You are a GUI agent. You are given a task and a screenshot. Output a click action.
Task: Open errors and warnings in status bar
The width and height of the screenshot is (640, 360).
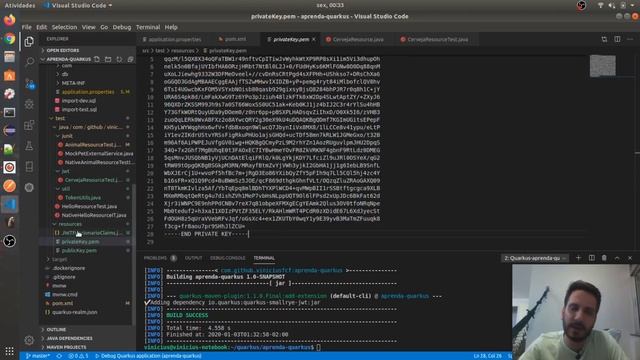78,356
